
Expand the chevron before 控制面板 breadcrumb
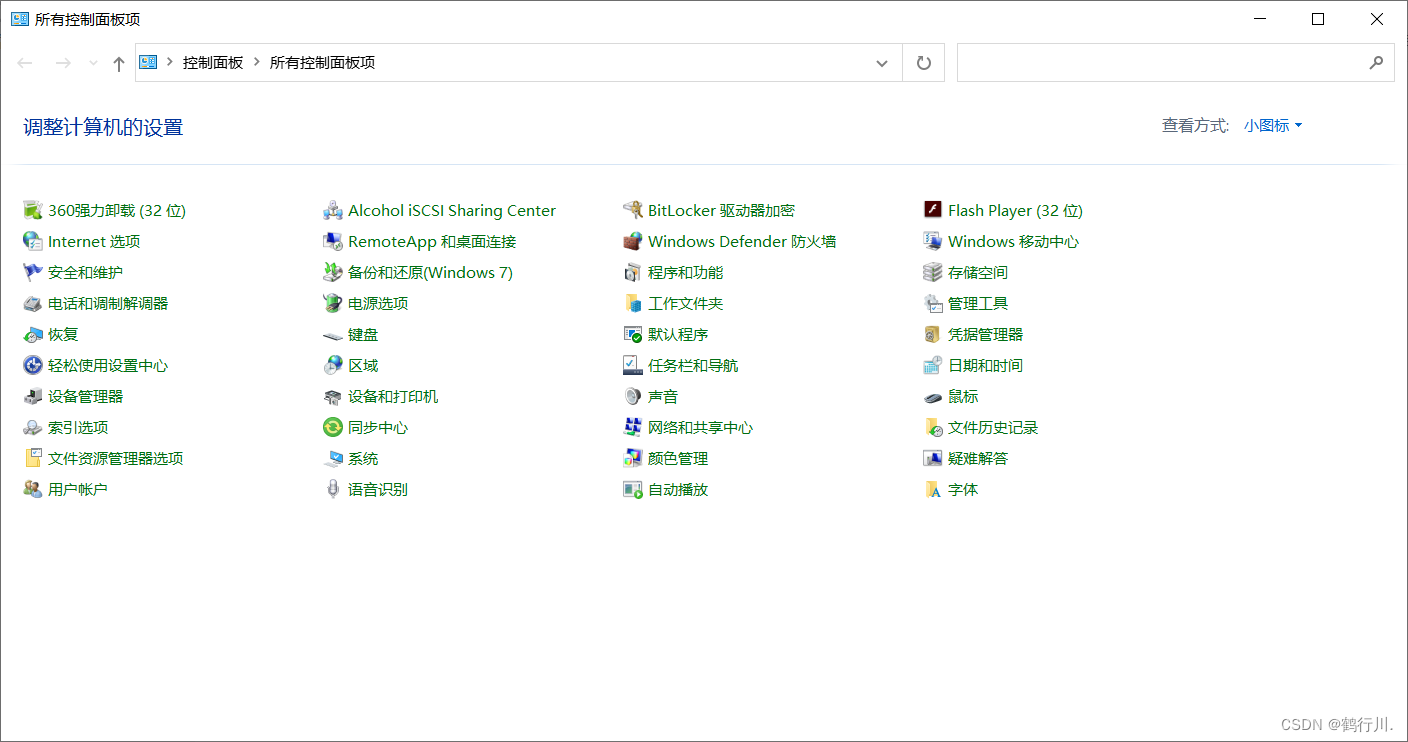170,62
